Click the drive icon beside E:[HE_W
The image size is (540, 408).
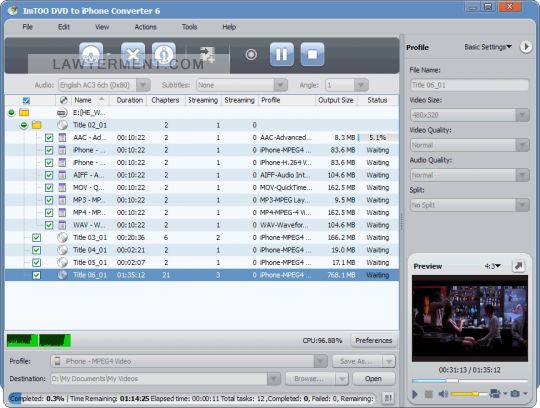tap(62, 113)
